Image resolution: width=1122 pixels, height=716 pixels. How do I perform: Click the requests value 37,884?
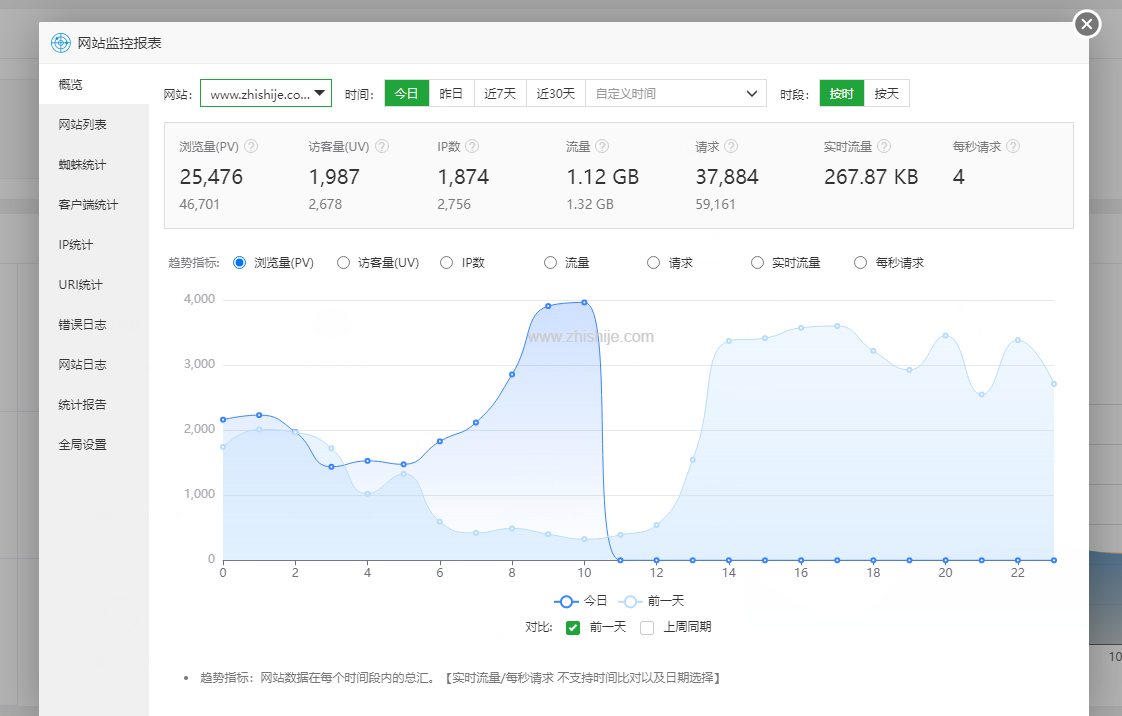click(727, 177)
